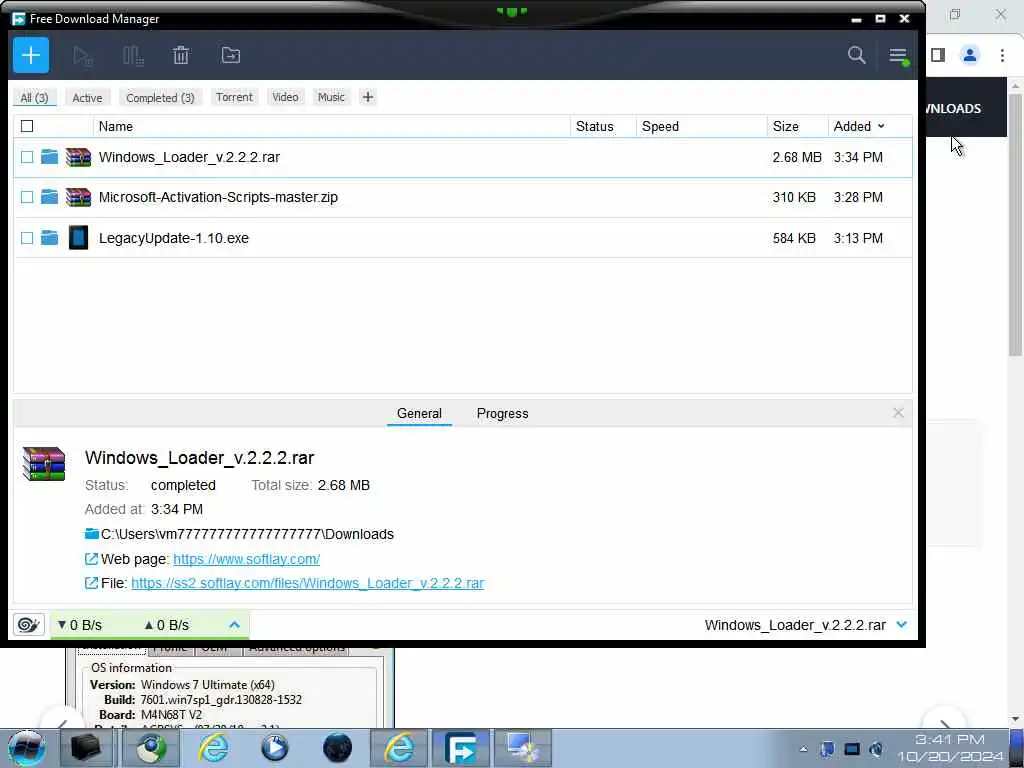Screen dimensions: 1024x768
Task: Open the Windows Start orb
Action: point(26,748)
